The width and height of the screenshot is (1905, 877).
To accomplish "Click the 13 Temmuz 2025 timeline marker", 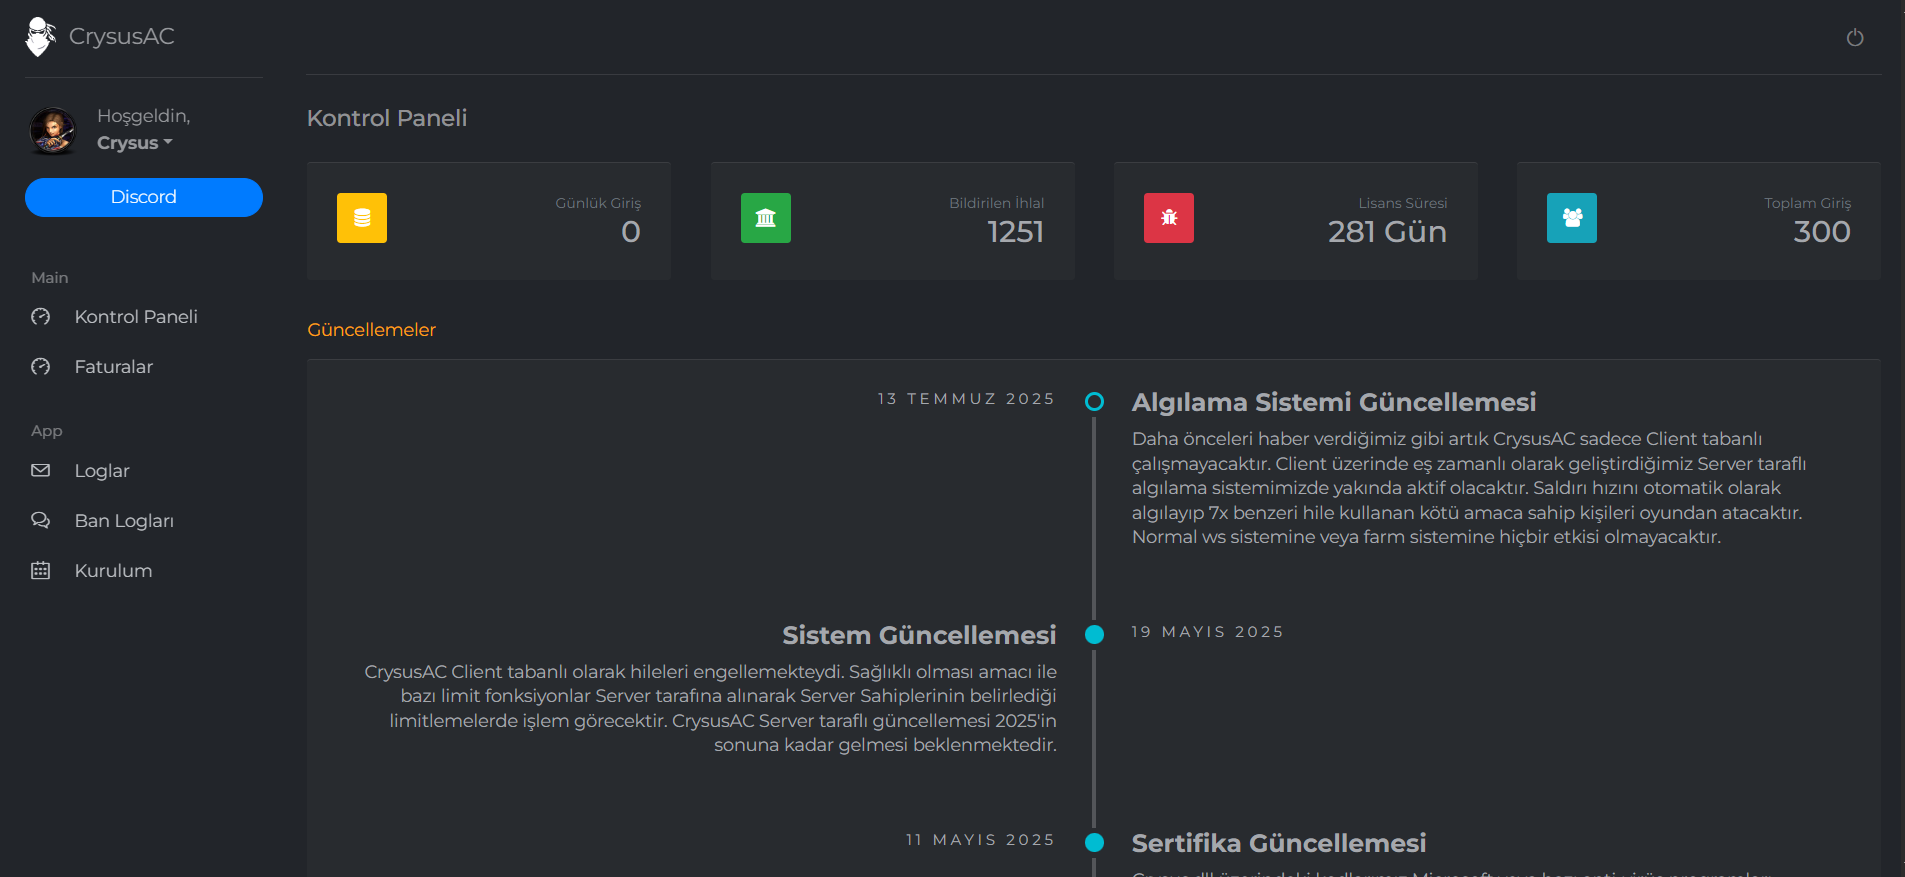I will (x=1094, y=402).
